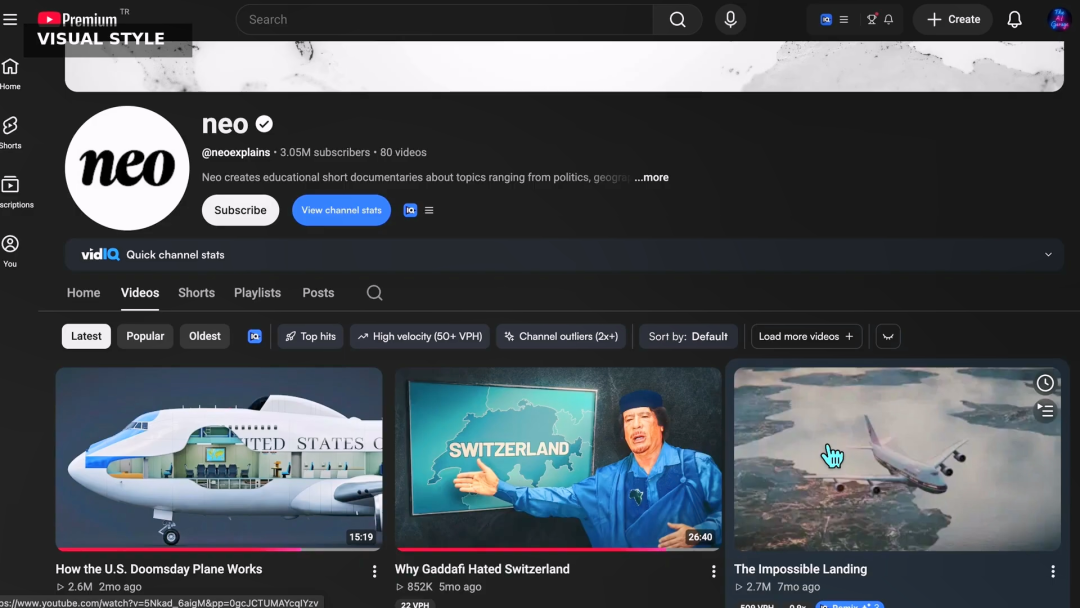Click vidIQ icon in filter row

(255, 337)
